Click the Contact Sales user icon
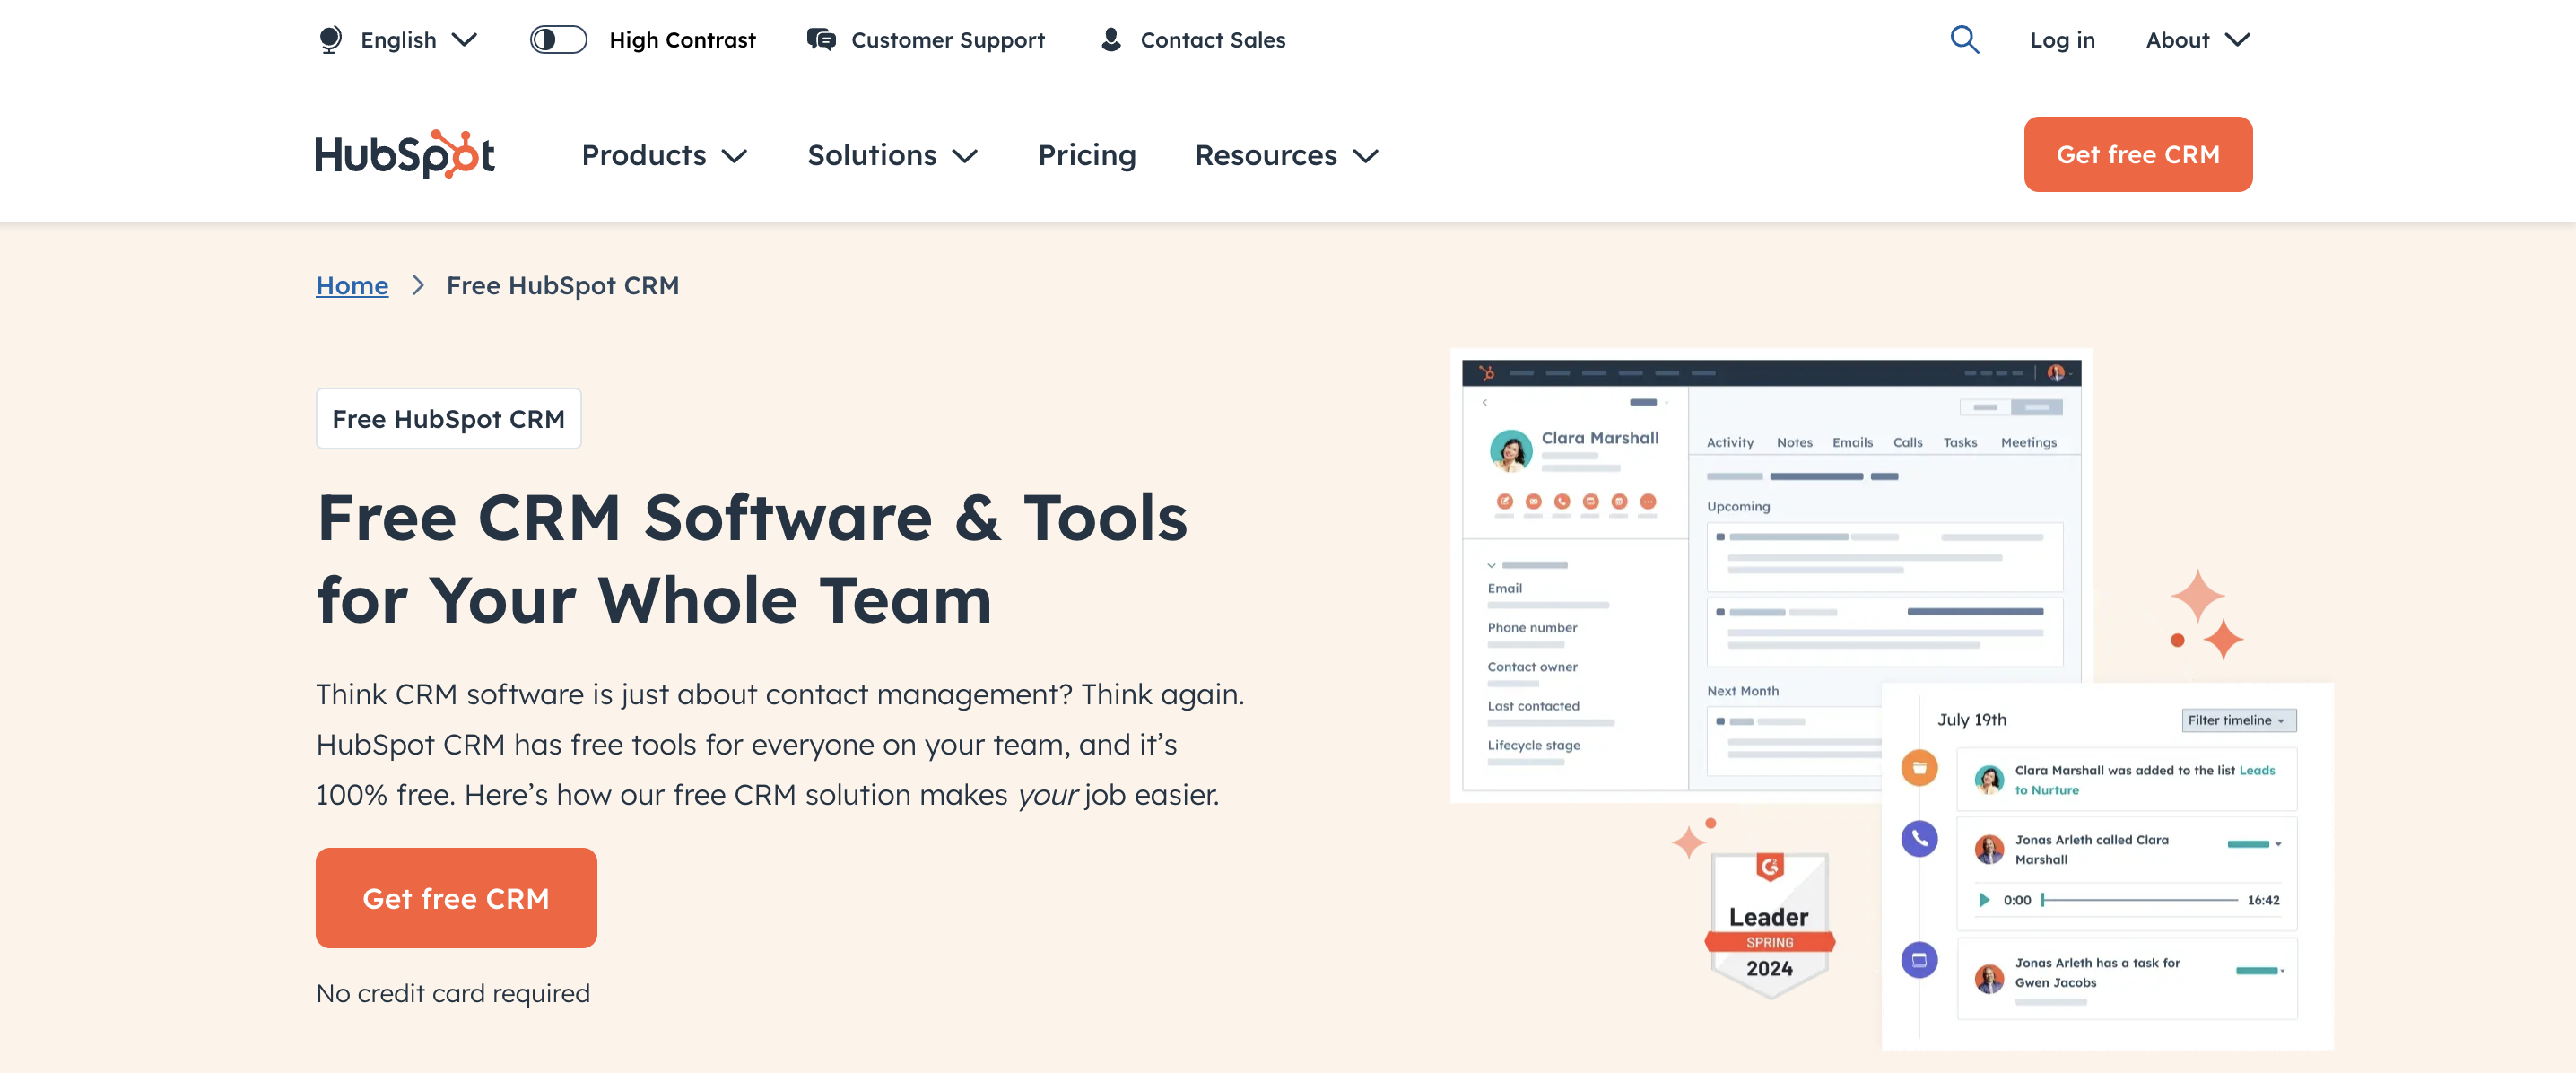The image size is (2576, 1073). pos(1108,38)
